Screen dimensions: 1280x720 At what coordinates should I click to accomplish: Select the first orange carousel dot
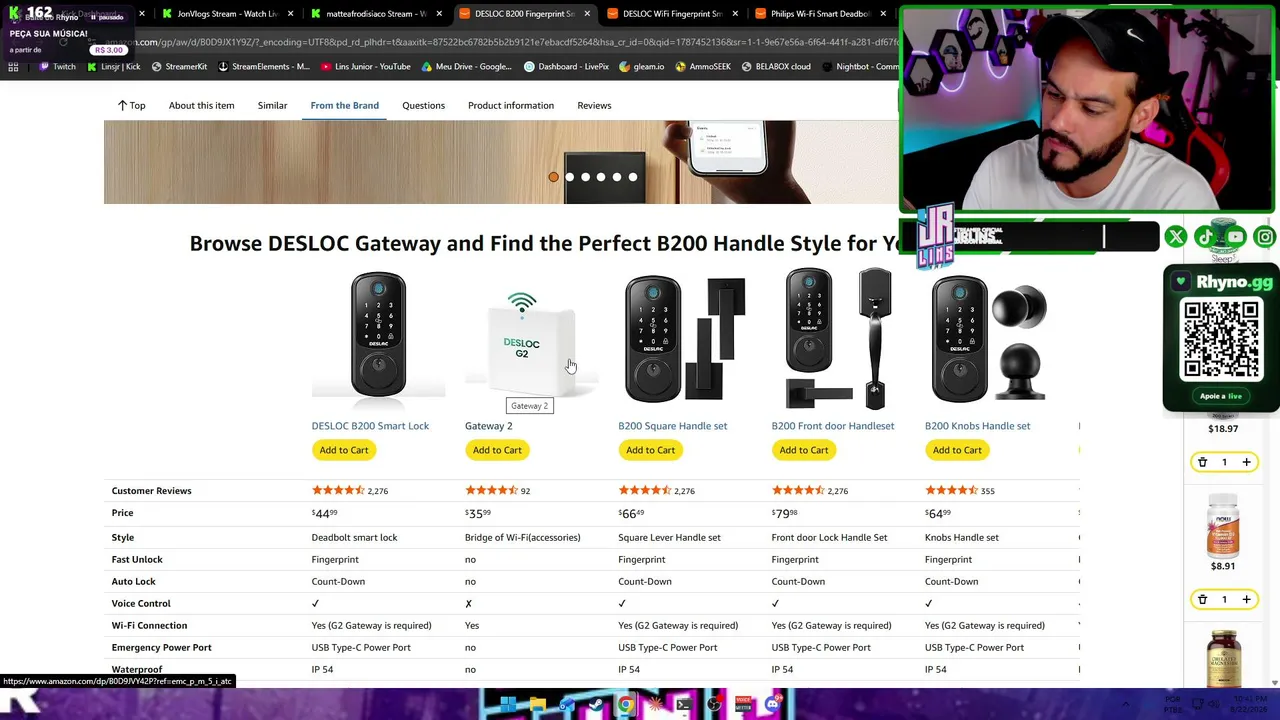pyautogui.click(x=553, y=177)
